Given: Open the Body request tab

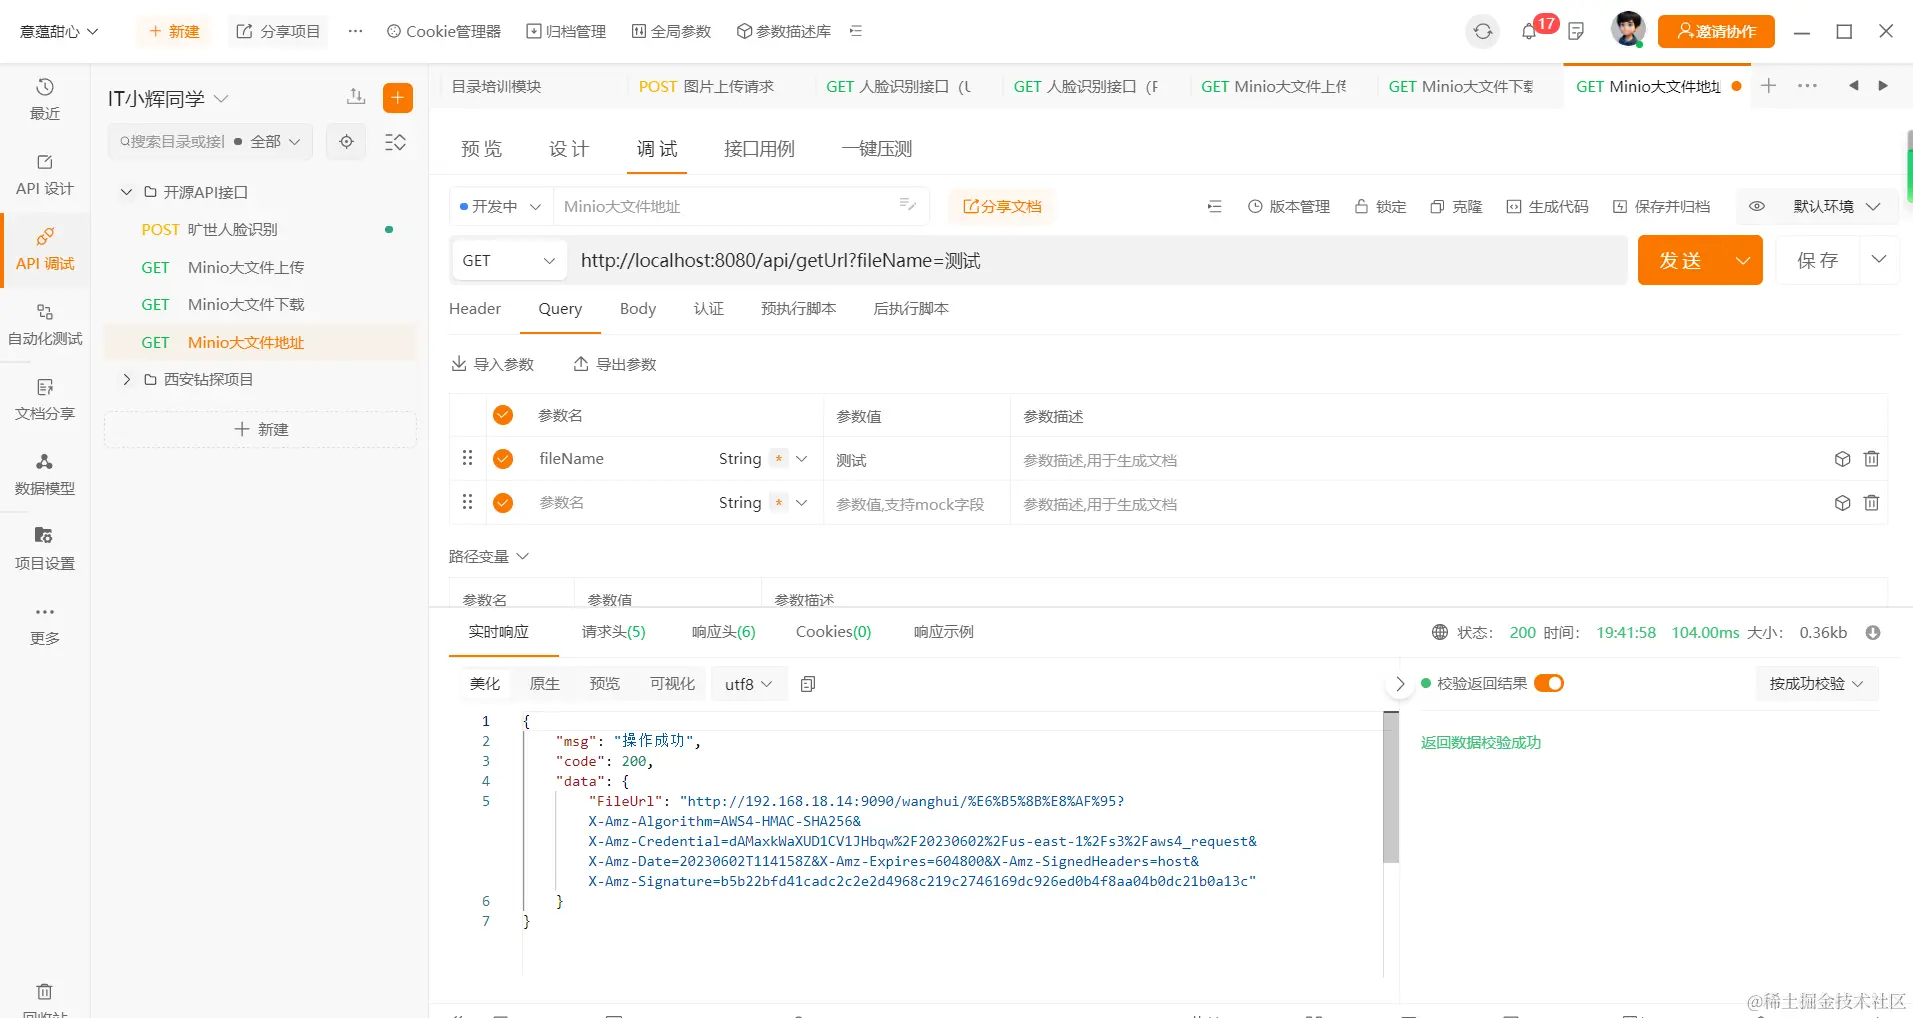Looking at the screenshot, I should (x=638, y=309).
